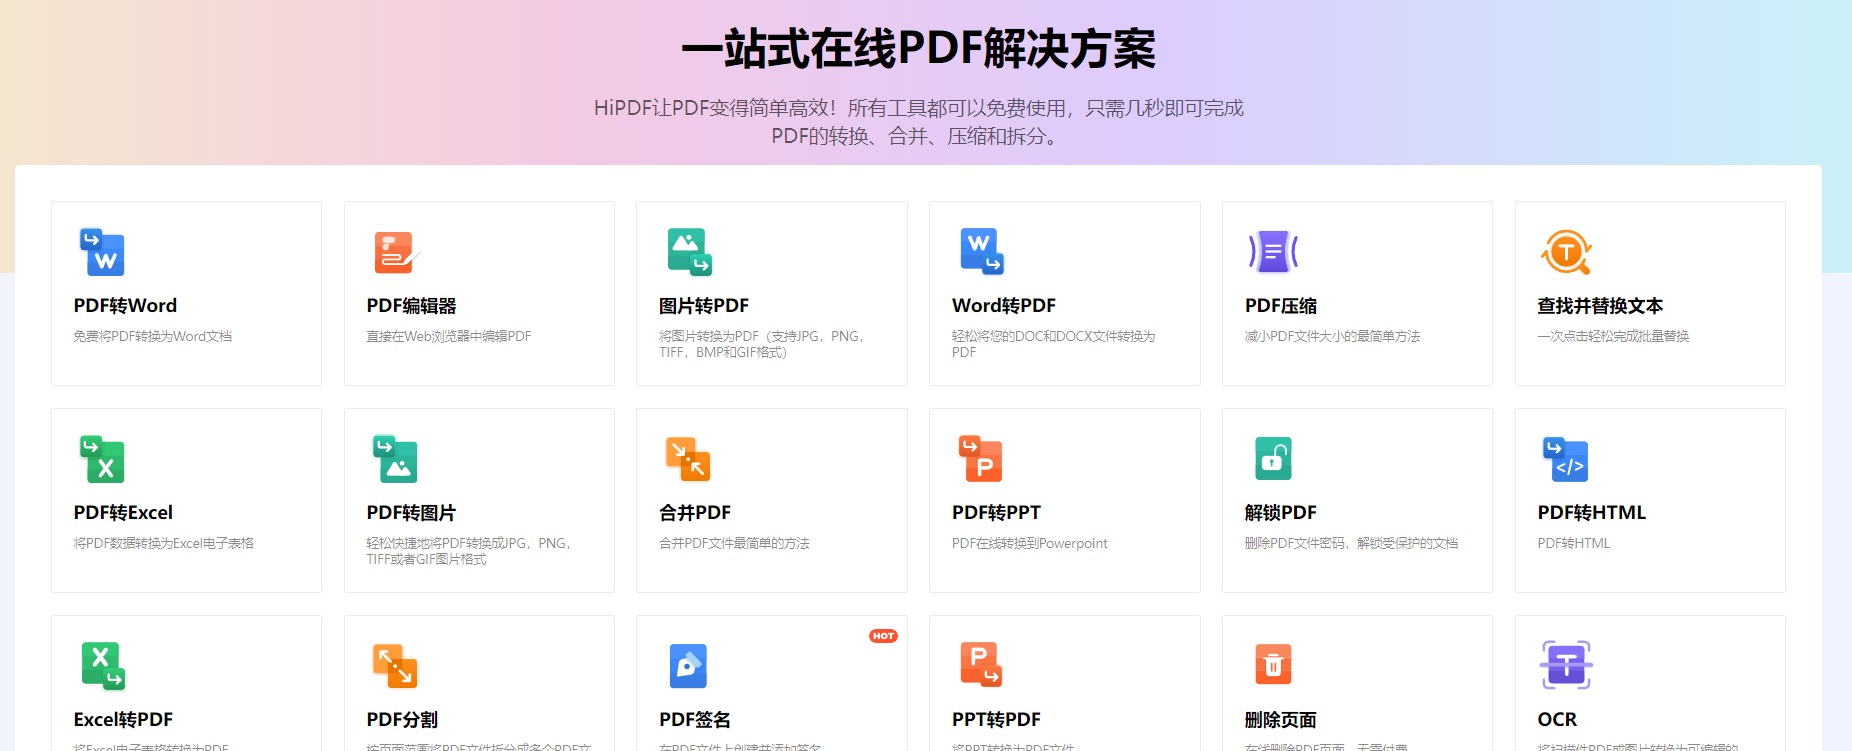
Task: Click the HOT badge on PDF签名 card
Action: click(883, 636)
